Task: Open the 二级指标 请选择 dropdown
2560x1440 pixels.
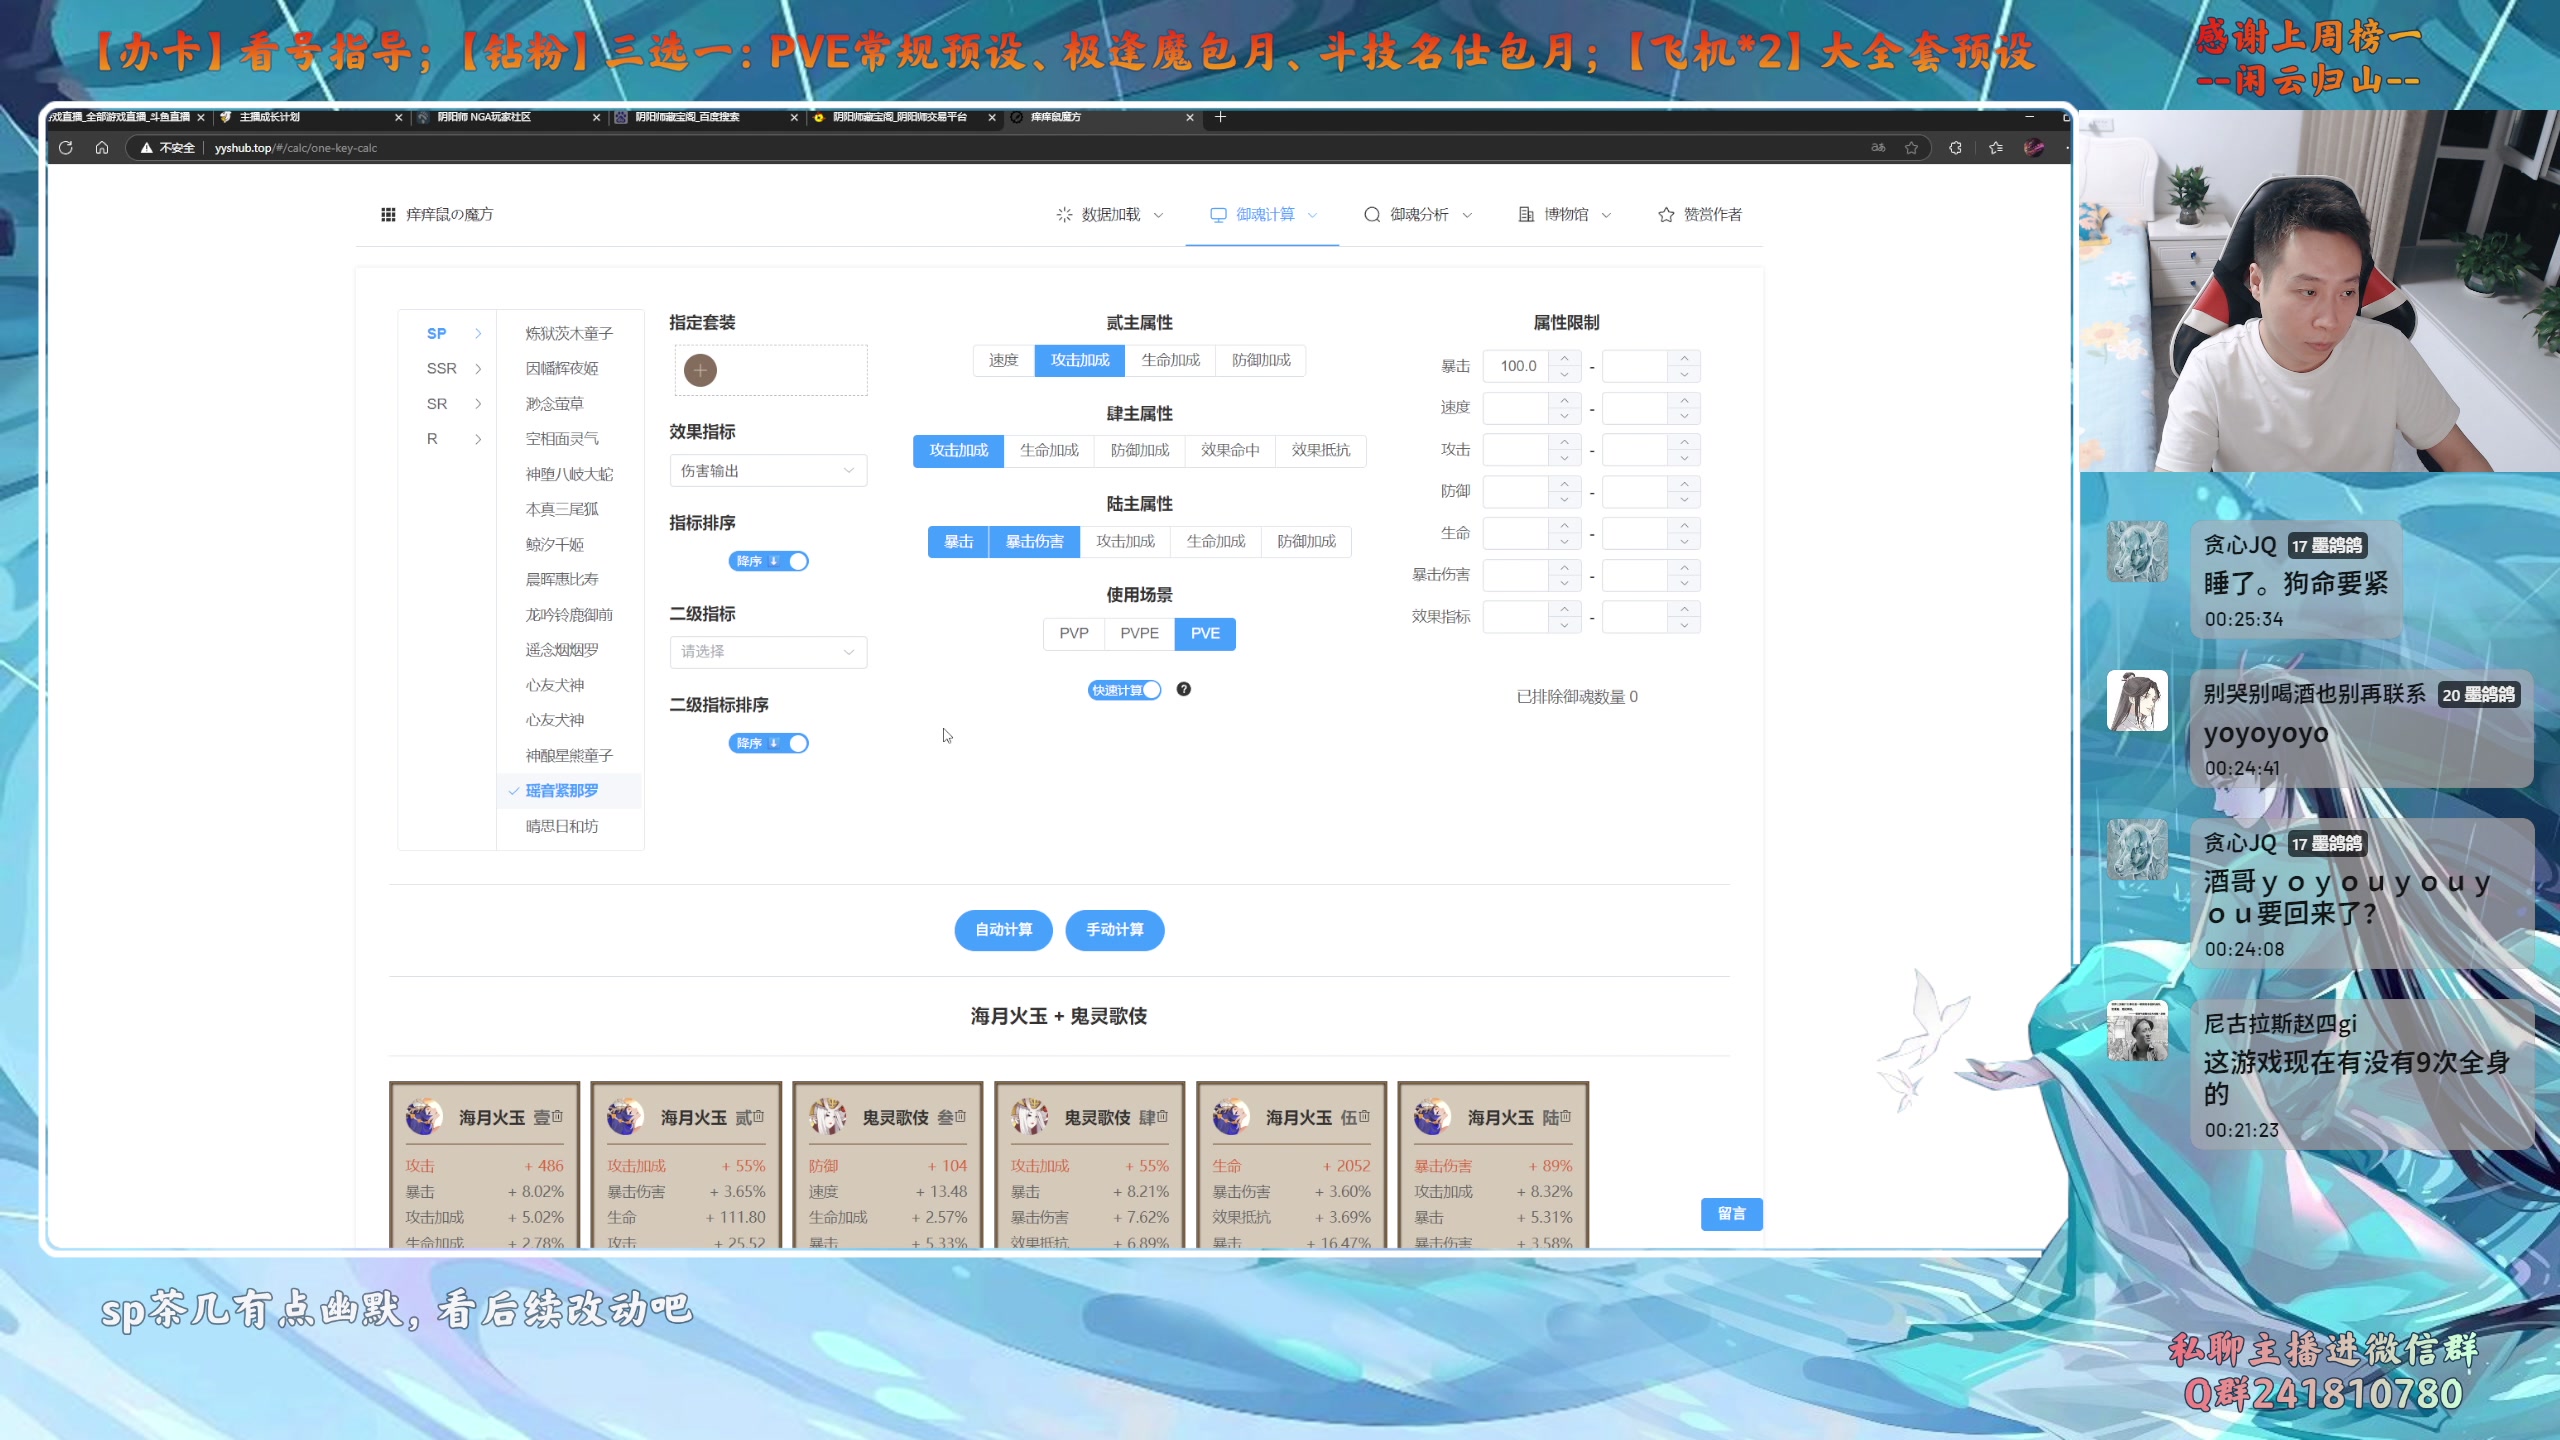Action: [768, 652]
